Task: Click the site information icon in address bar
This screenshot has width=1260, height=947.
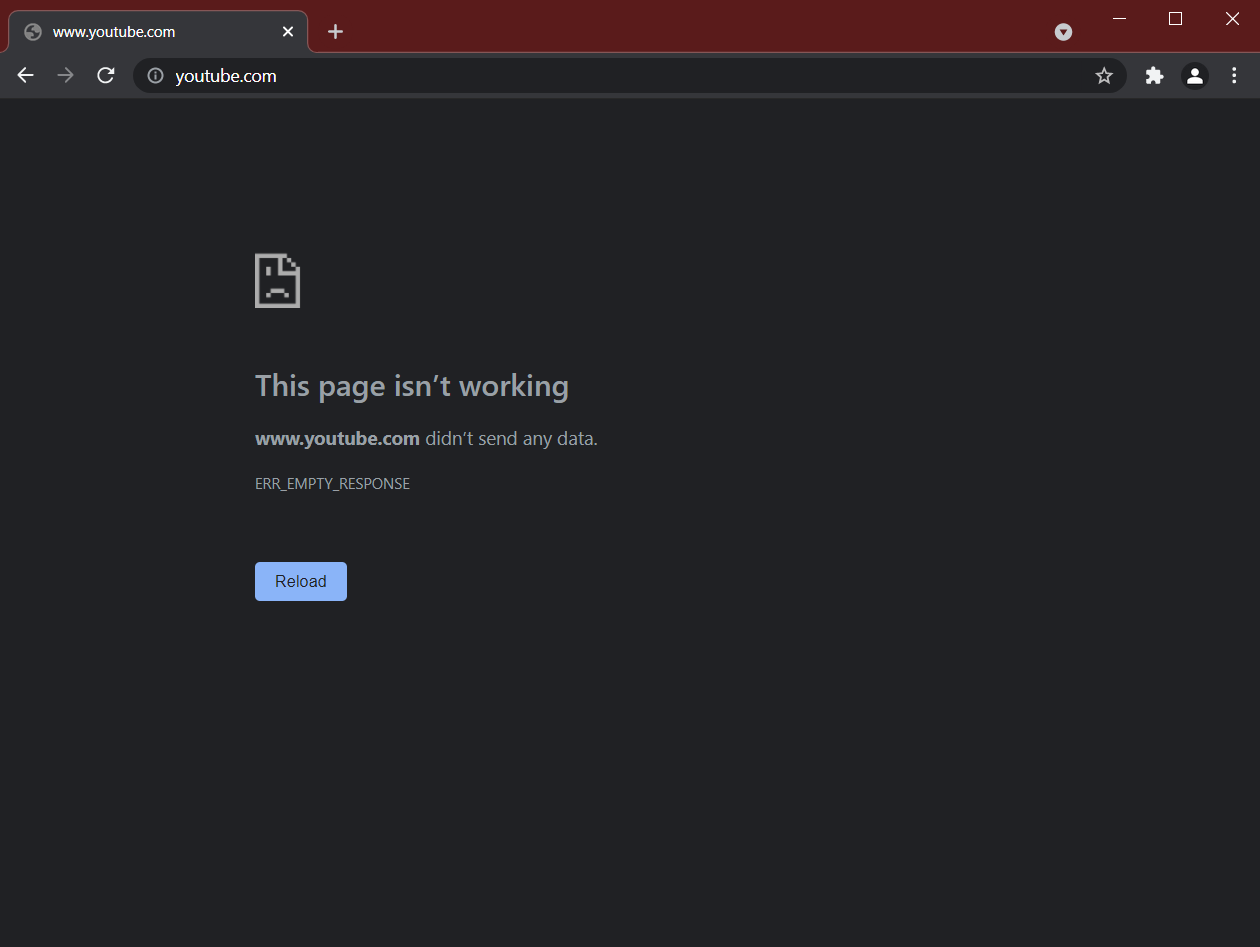Action: tap(154, 75)
